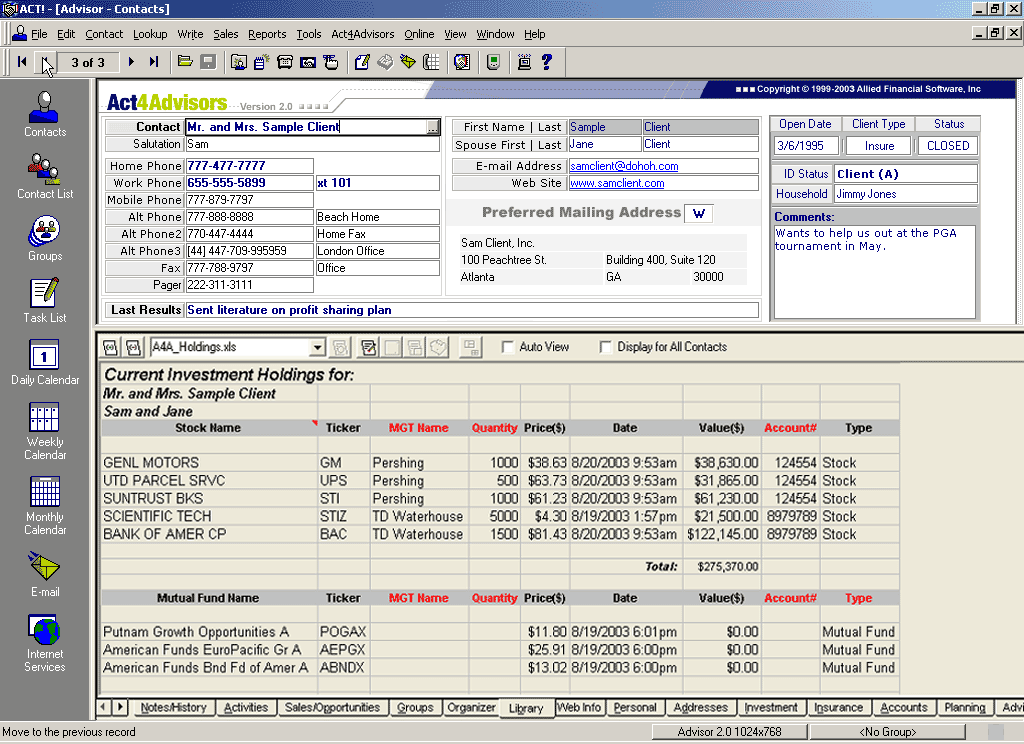This screenshot has width=1024, height=744.
Task: Switch to the Insurance tab
Action: [x=839, y=707]
